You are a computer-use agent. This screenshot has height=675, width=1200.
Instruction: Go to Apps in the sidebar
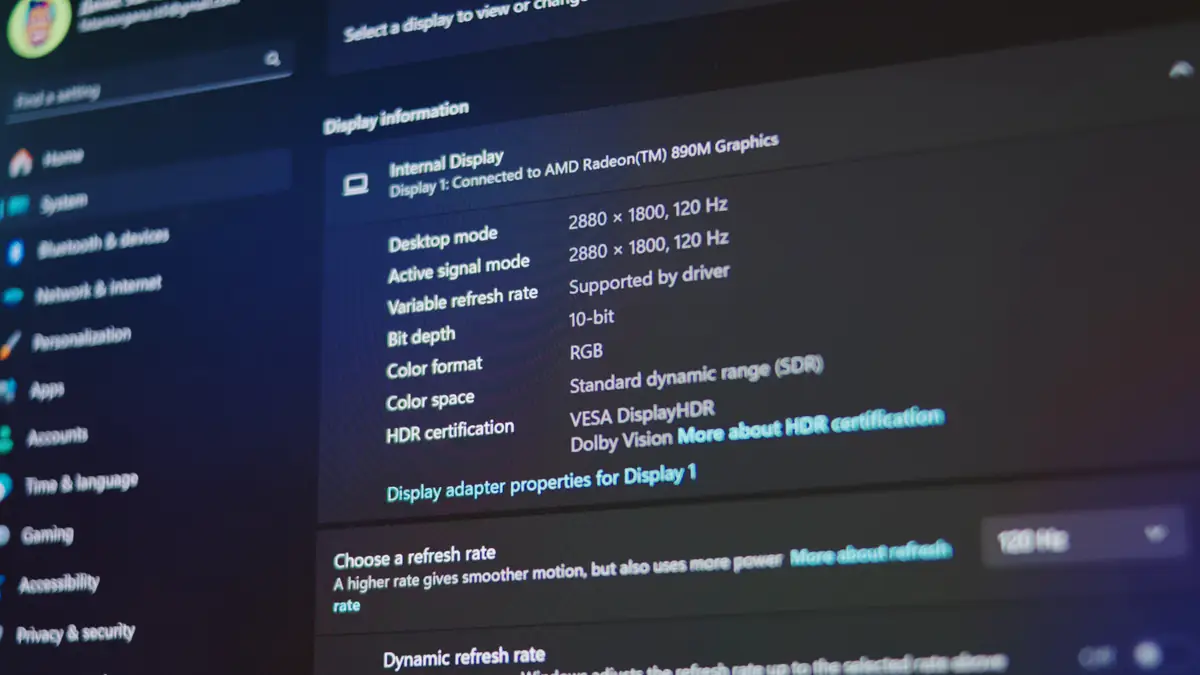[47, 391]
